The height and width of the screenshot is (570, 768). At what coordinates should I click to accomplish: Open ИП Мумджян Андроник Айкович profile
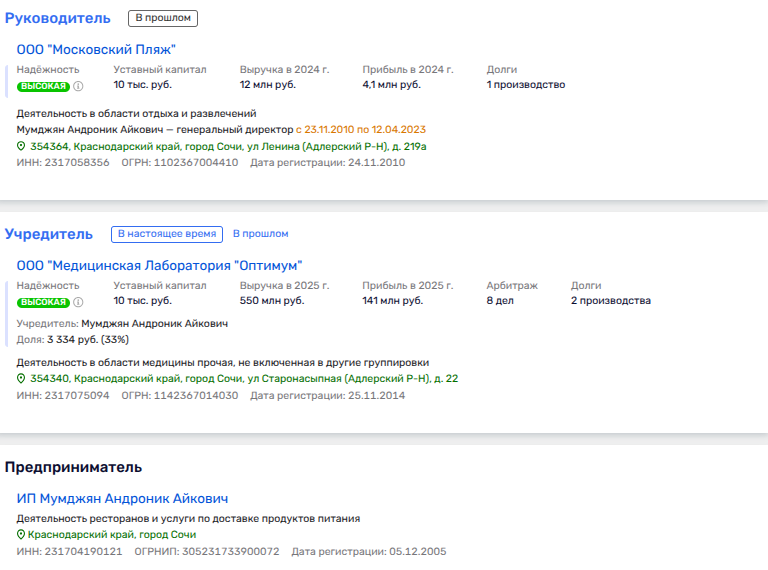(123, 498)
